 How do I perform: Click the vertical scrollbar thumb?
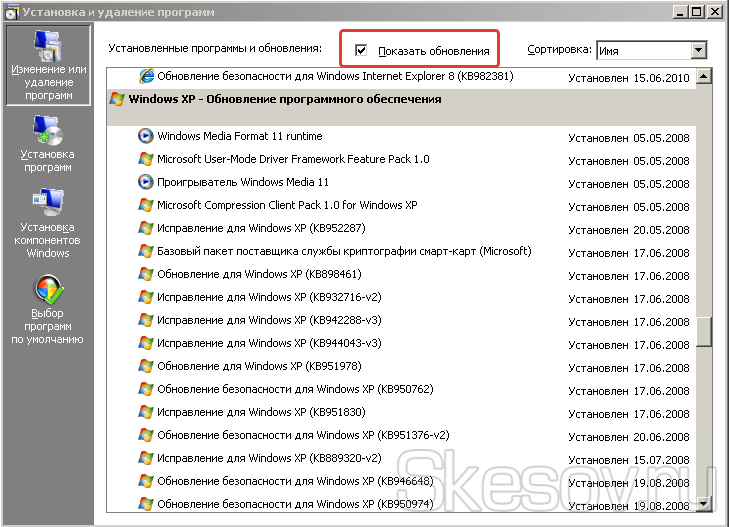tap(704, 332)
